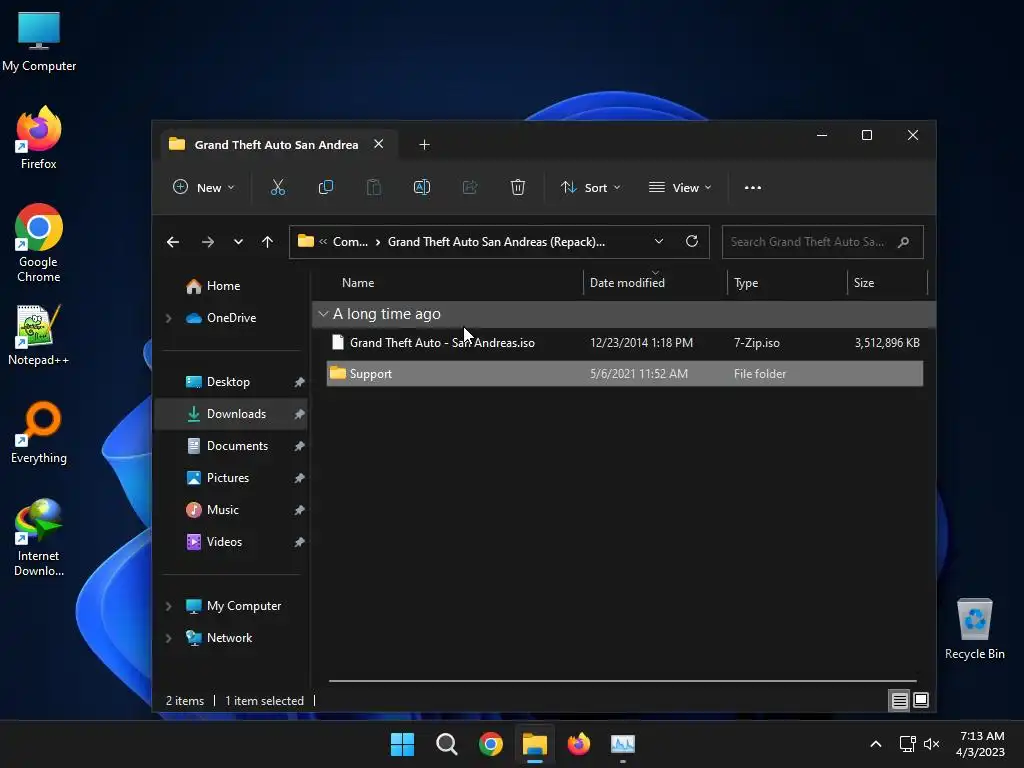Expand the address bar history dropdown

tap(659, 242)
